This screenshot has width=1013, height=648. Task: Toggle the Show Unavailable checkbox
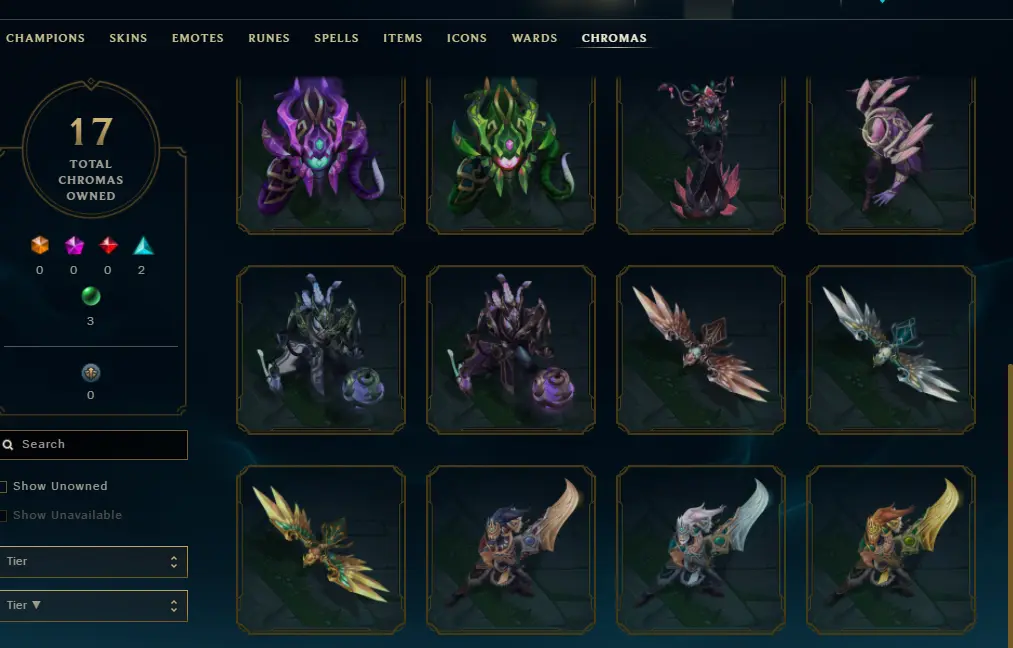[x=3, y=516]
